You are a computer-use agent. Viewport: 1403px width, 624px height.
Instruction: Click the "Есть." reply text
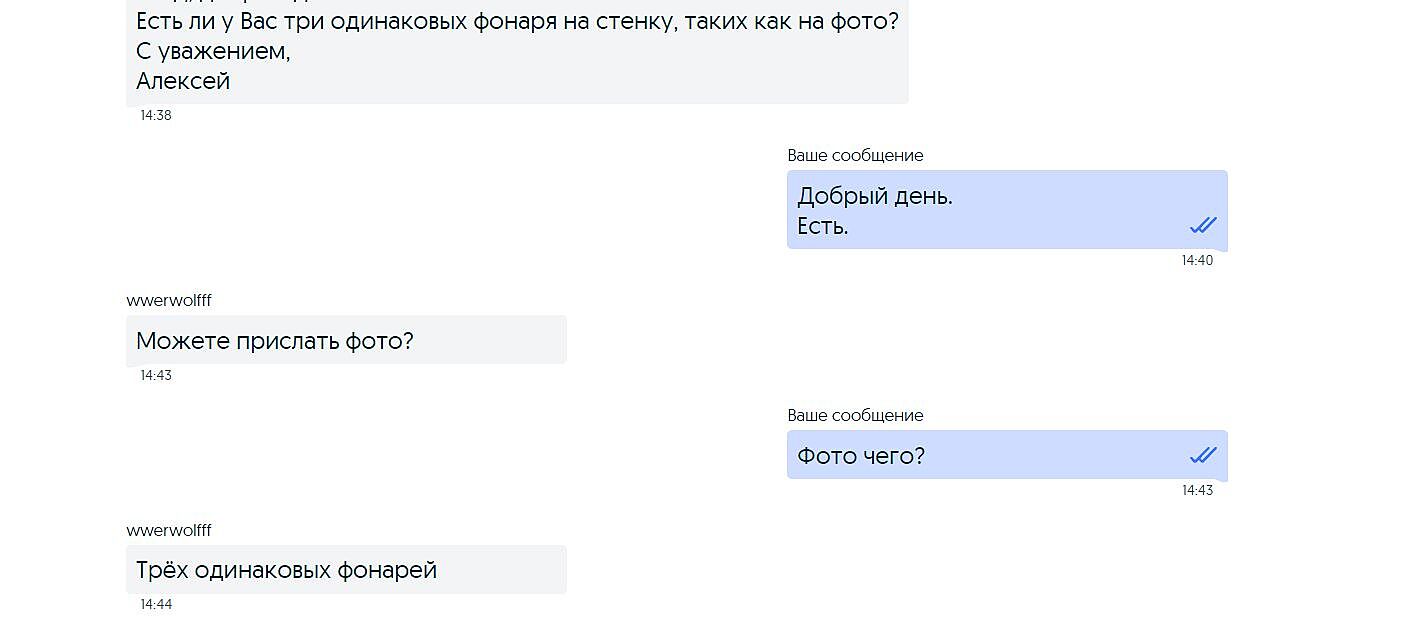coord(823,226)
